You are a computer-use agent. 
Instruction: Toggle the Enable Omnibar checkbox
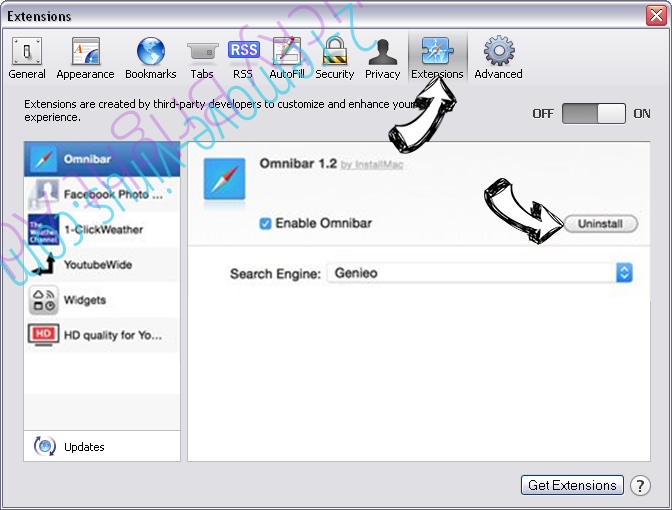pyautogui.click(x=265, y=223)
